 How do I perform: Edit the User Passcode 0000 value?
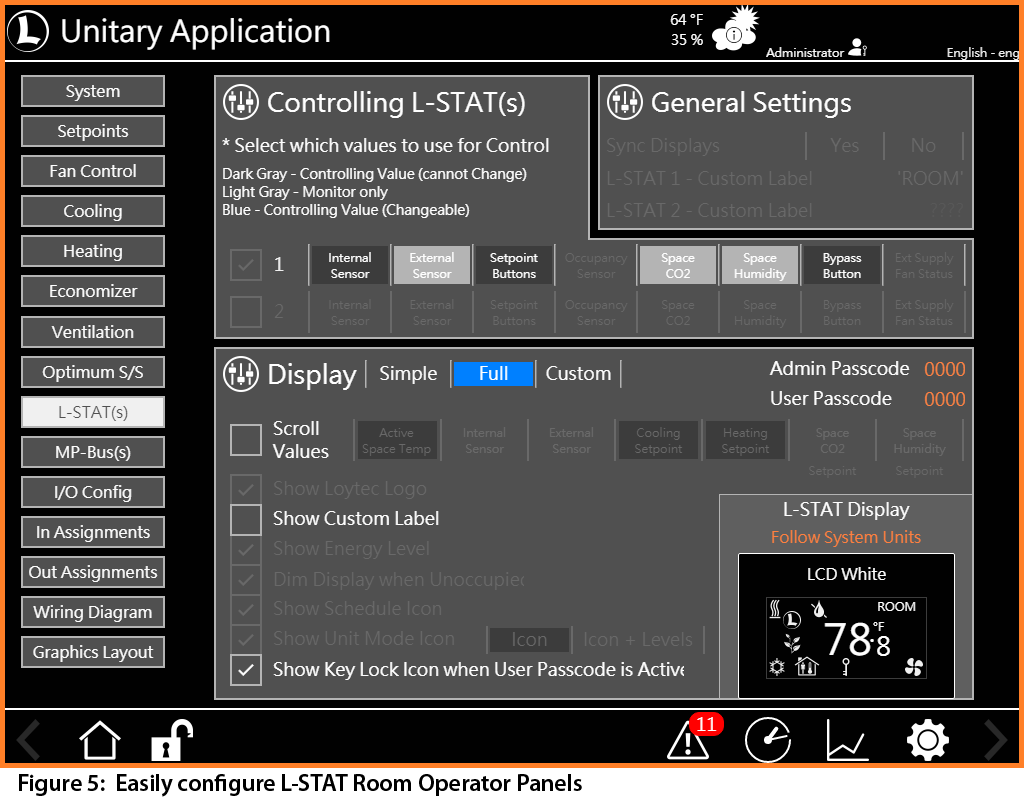pyautogui.click(x=944, y=399)
